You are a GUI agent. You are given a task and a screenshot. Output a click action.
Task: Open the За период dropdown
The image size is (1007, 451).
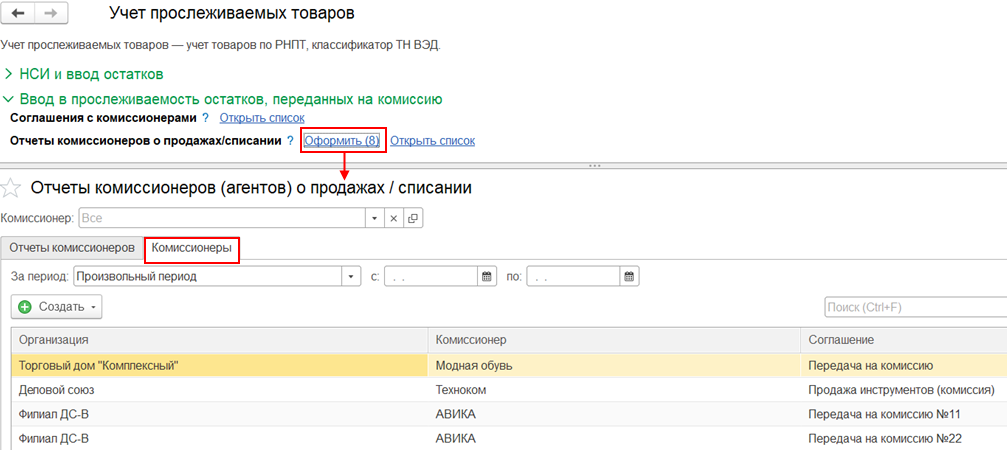click(351, 276)
